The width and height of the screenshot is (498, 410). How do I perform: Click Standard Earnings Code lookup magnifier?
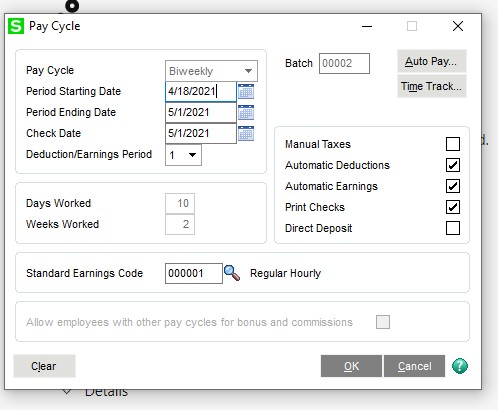pyautogui.click(x=232, y=273)
